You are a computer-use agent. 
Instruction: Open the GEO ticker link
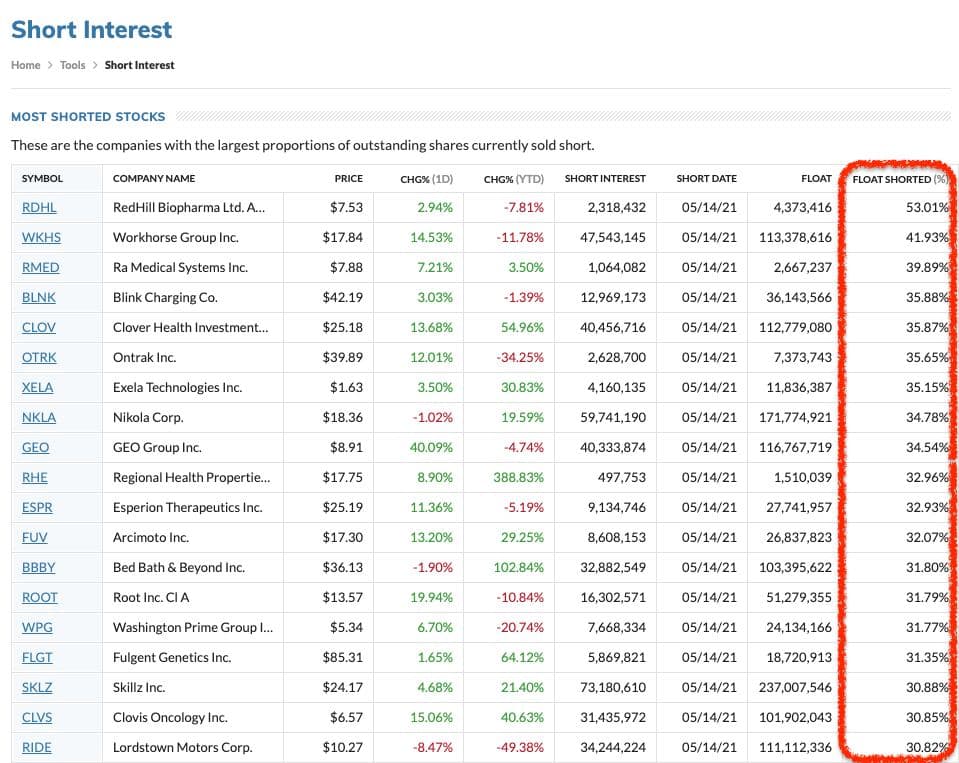tap(35, 447)
